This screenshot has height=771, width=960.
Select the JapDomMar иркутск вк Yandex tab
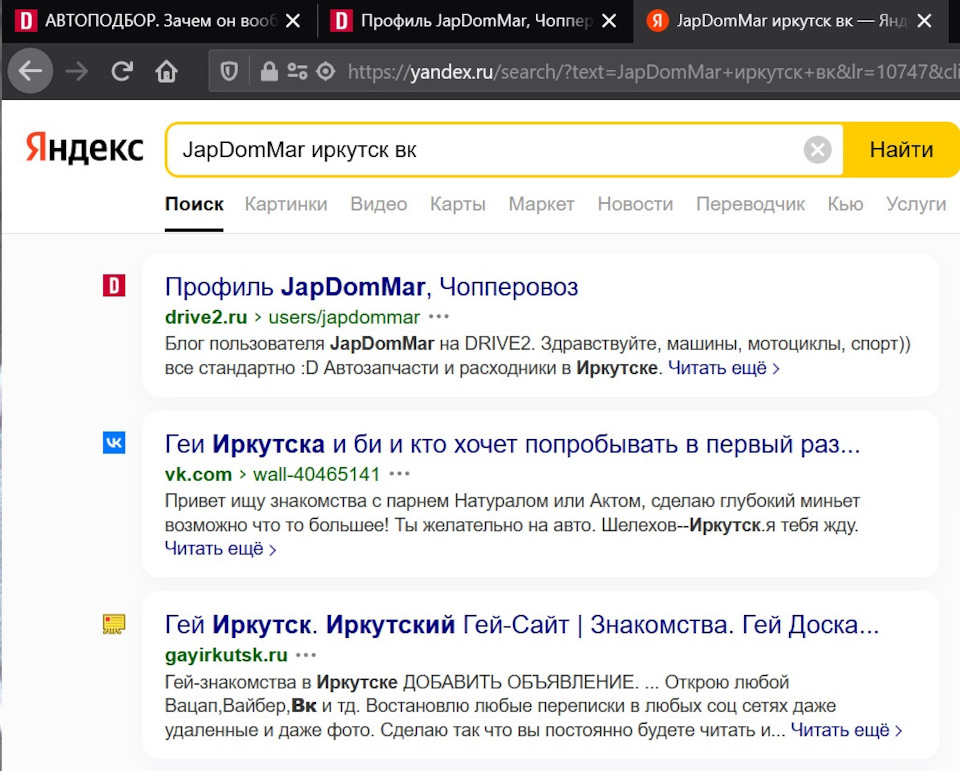(x=790, y=21)
